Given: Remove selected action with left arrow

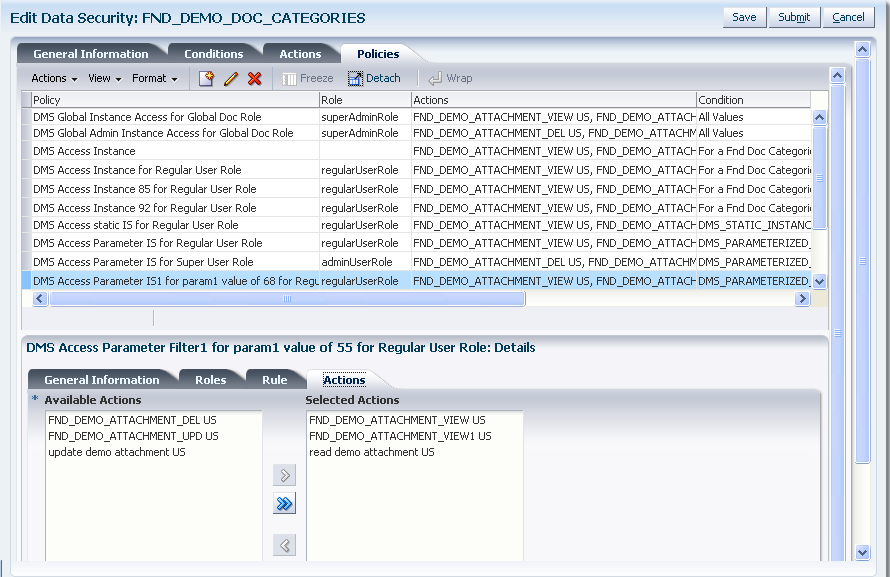Looking at the screenshot, I should pos(284,545).
